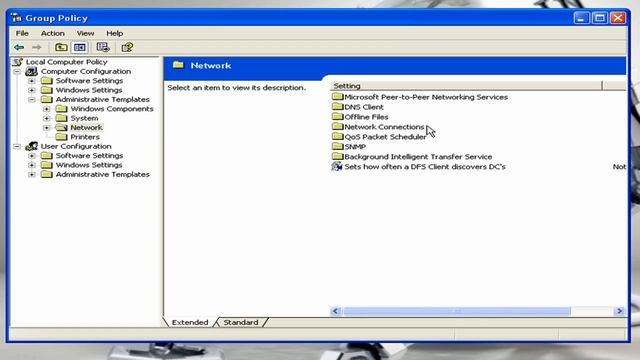The width and height of the screenshot is (640, 360).
Task: Expand the System tree node
Action: [x=47, y=118]
